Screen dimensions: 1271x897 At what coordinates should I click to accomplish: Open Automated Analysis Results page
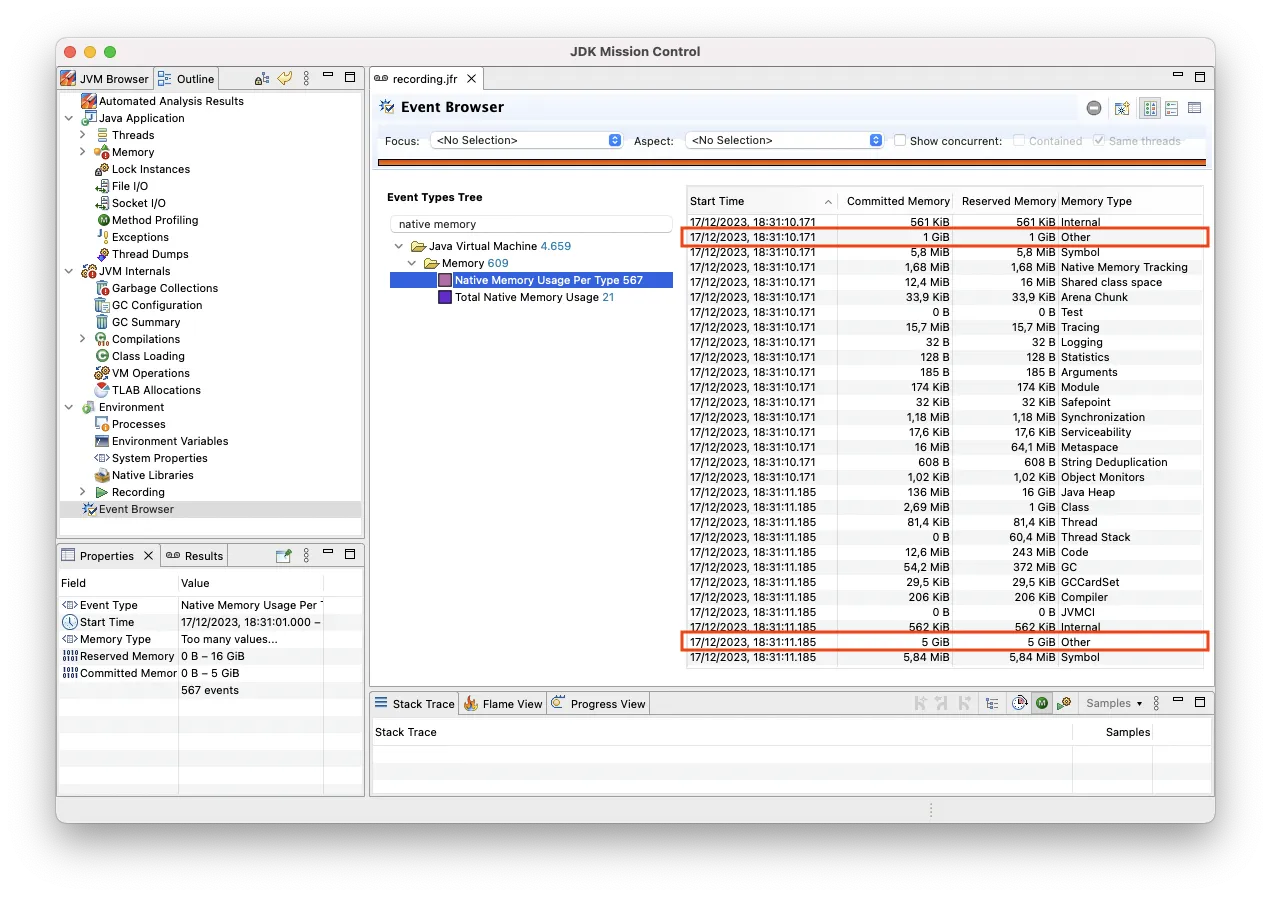pyautogui.click(x=171, y=101)
